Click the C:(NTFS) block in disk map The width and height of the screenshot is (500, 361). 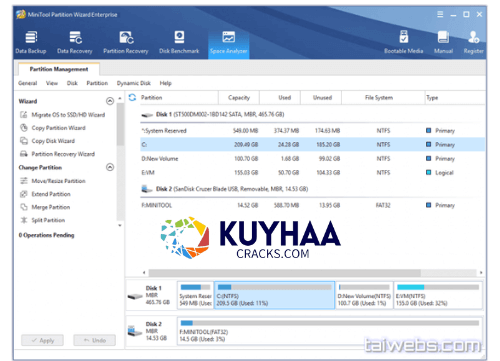tap(274, 295)
